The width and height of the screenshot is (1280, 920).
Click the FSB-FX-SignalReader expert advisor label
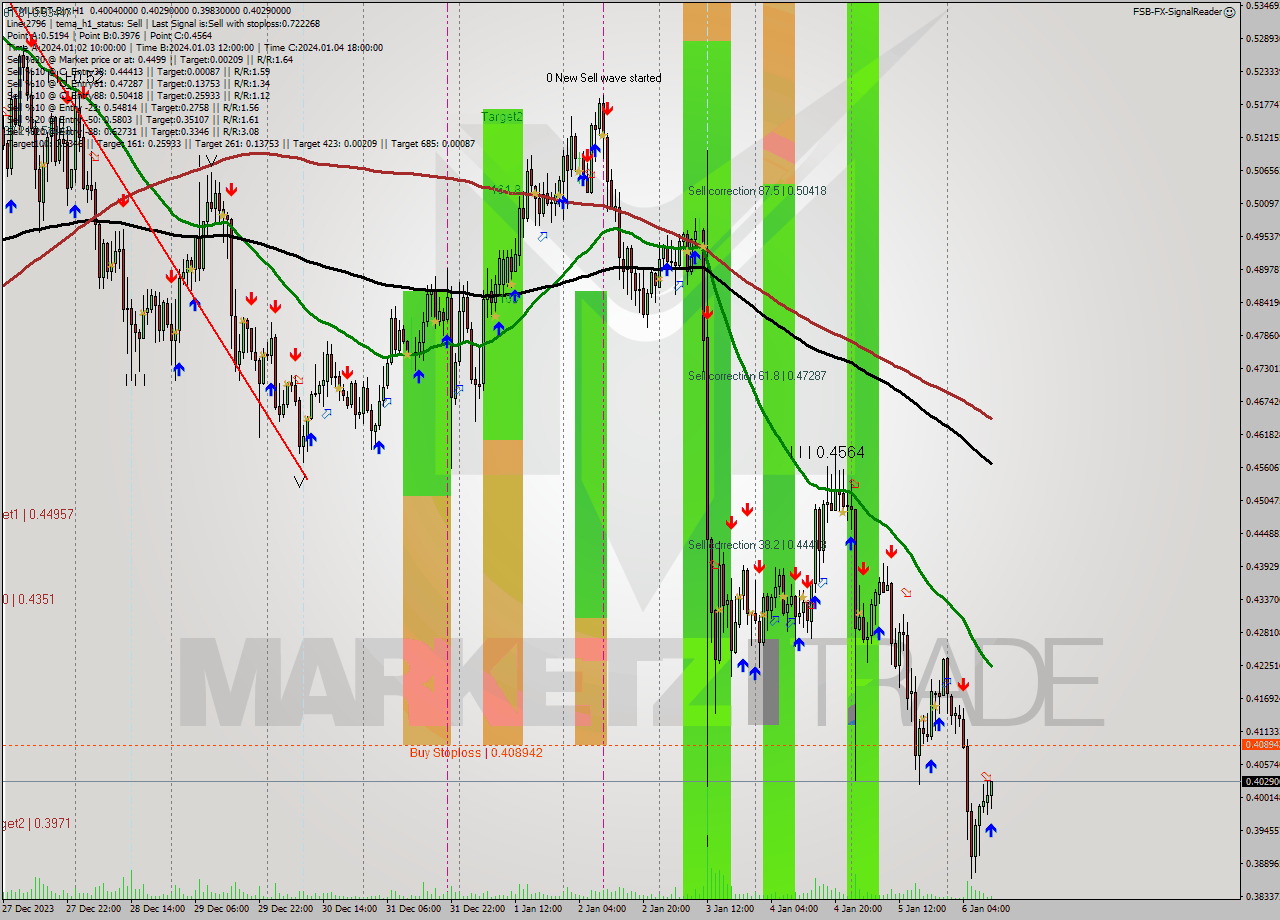1178,12
